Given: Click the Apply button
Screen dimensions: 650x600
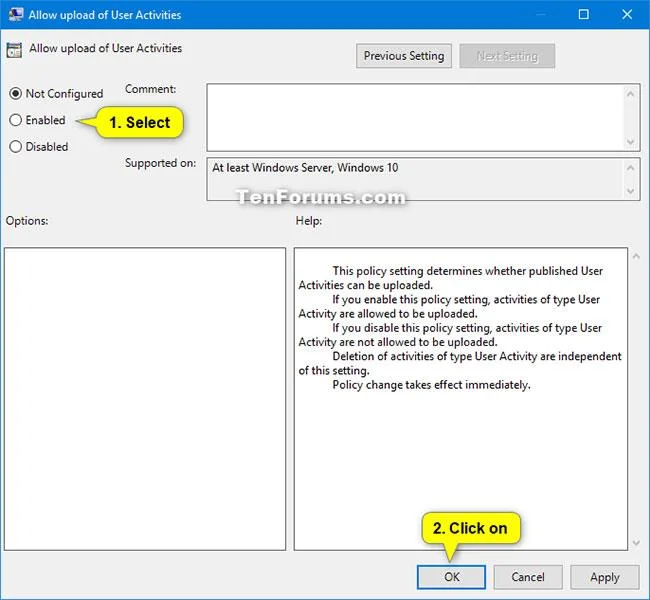Looking at the screenshot, I should coord(604,577).
